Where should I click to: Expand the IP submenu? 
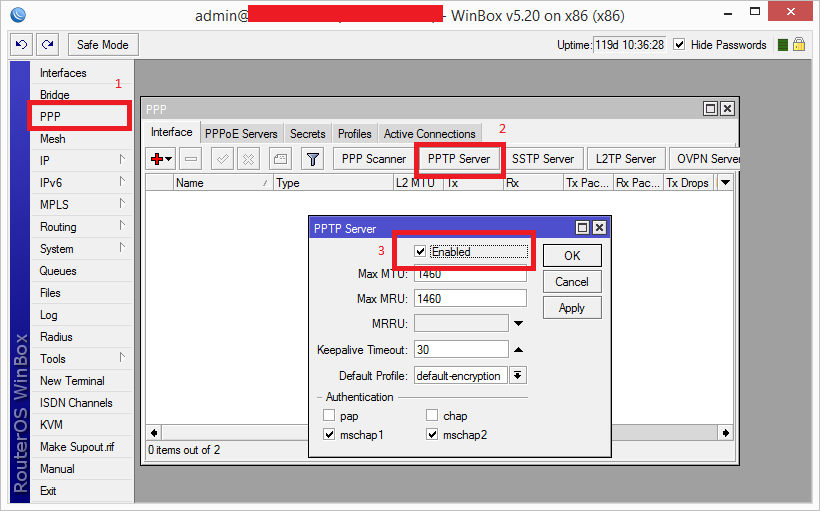click(122, 160)
